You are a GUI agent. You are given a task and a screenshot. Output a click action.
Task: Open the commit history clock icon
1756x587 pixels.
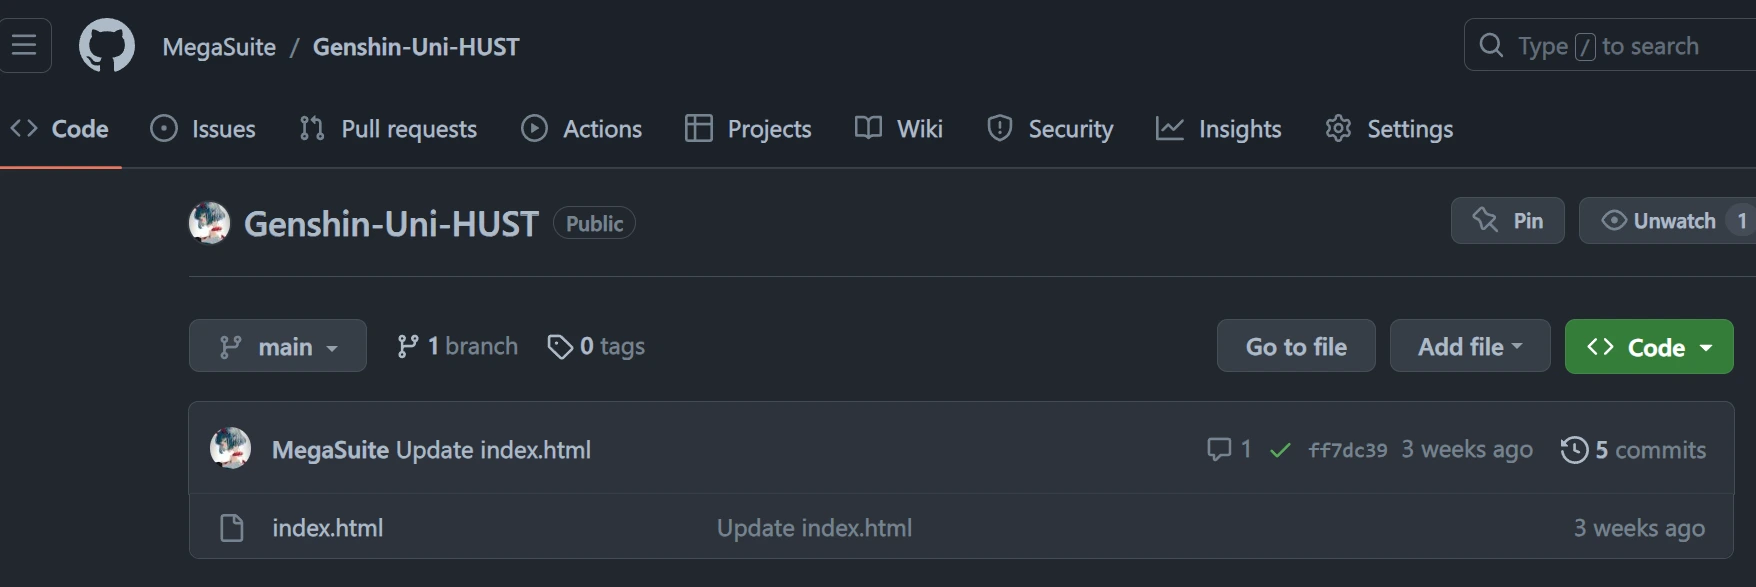(1574, 450)
